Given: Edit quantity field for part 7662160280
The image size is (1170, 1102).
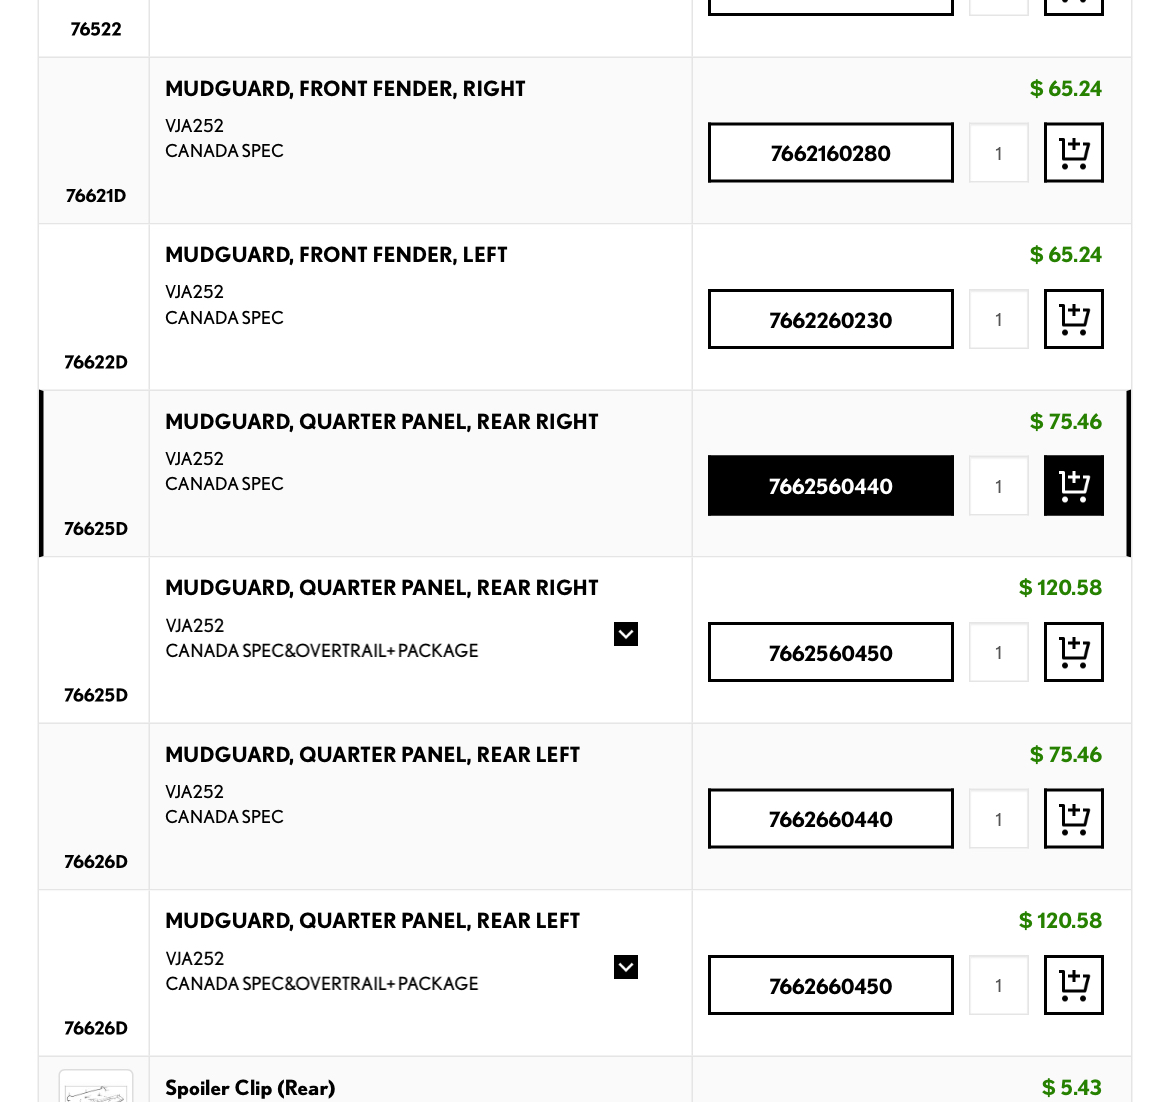Looking at the screenshot, I should [998, 153].
